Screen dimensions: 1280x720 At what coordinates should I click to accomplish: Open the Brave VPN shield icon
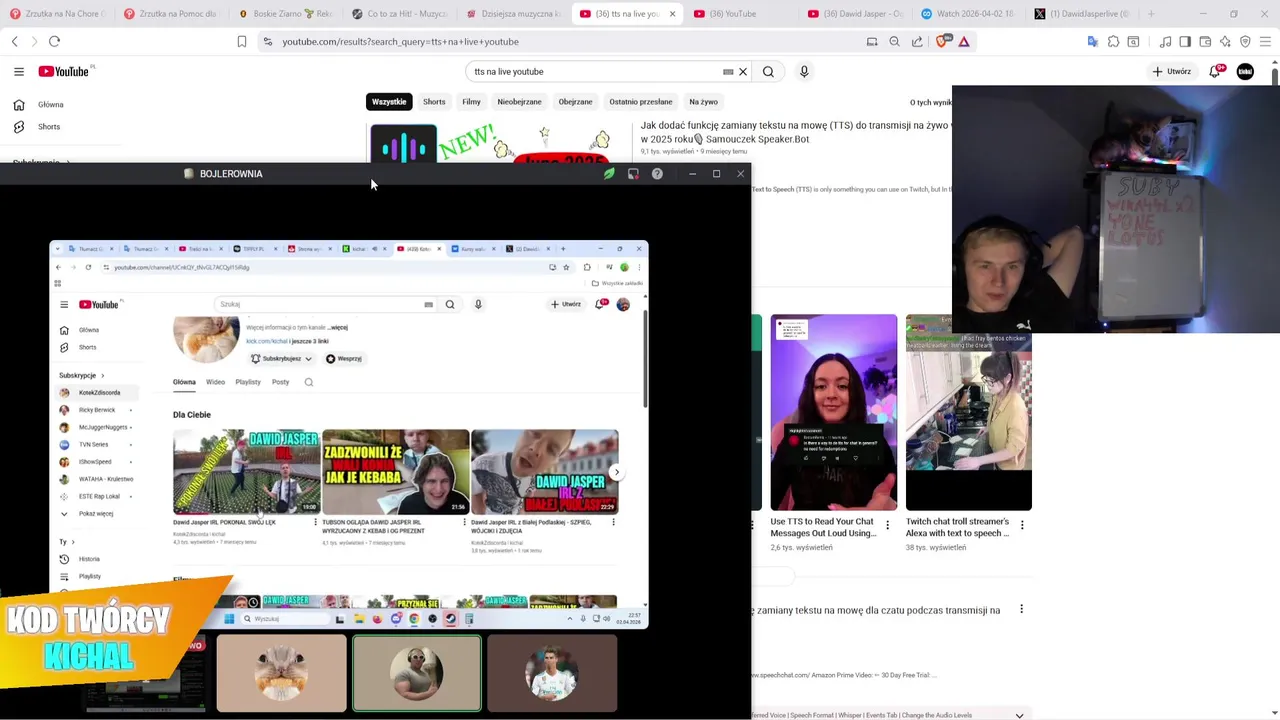pyautogui.click(x=1245, y=41)
